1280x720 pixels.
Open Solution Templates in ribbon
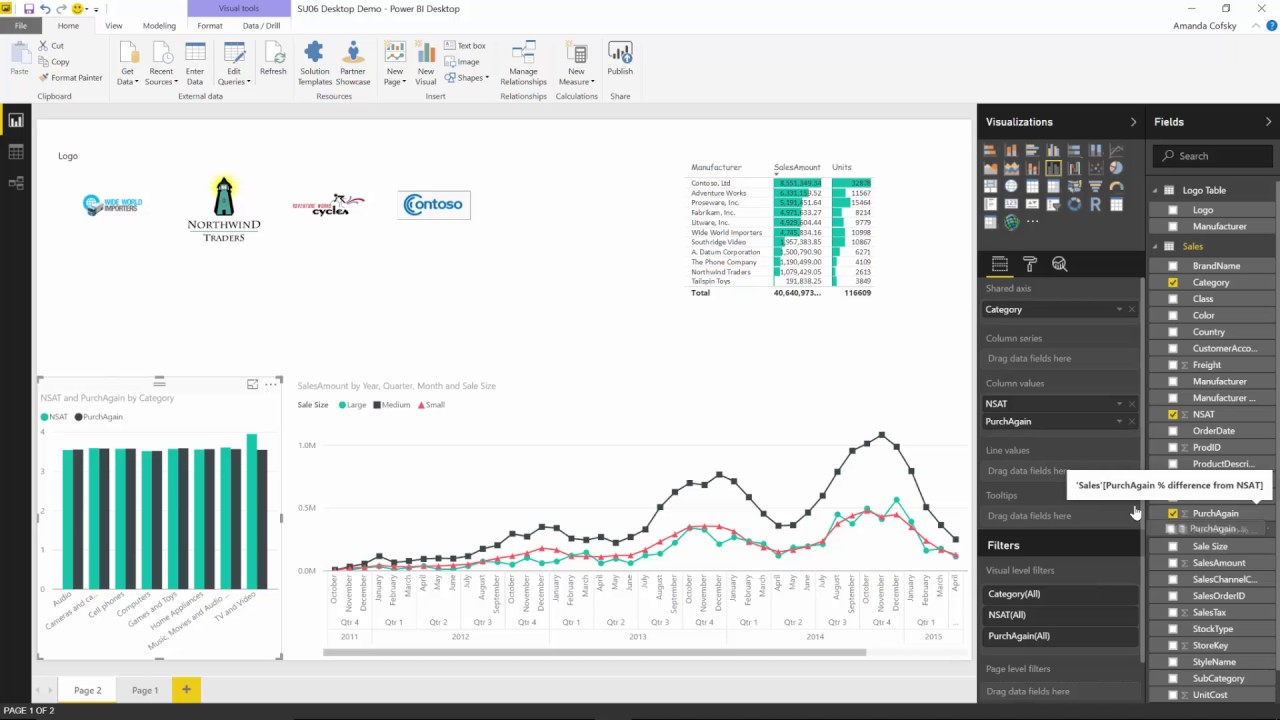314,64
